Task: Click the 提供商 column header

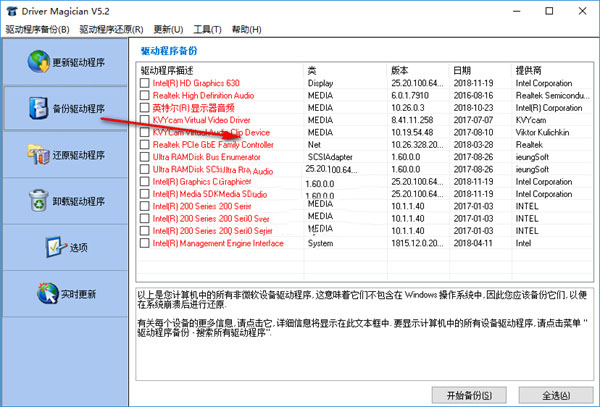Action: pos(530,70)
